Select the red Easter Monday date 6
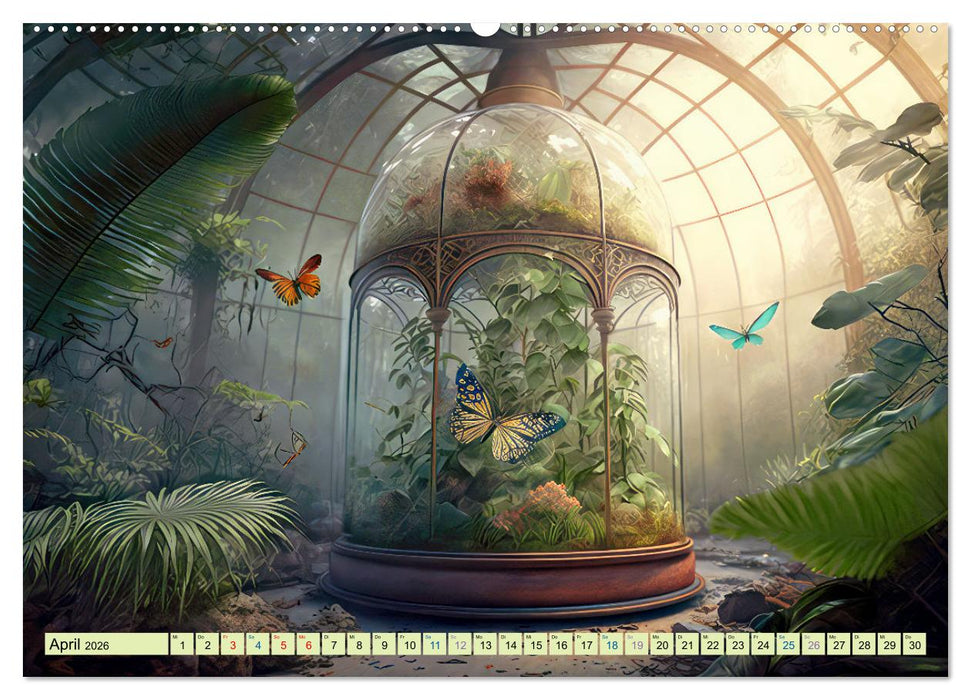This screenshot has height=700, width=971. pos(308,645)
